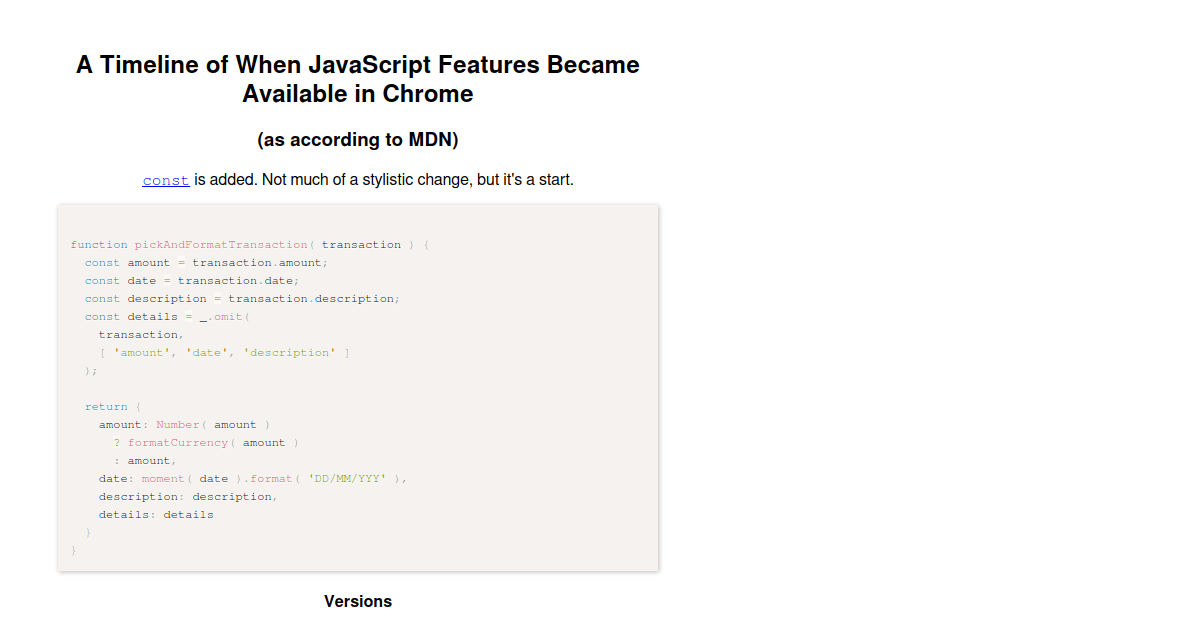Click the 'details: details' line
1200x630 pixels.
[156, 515]
